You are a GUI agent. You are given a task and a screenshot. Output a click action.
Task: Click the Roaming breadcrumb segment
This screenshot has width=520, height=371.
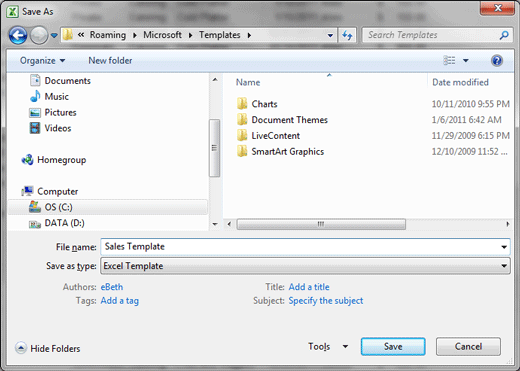(x=108, y=35)
